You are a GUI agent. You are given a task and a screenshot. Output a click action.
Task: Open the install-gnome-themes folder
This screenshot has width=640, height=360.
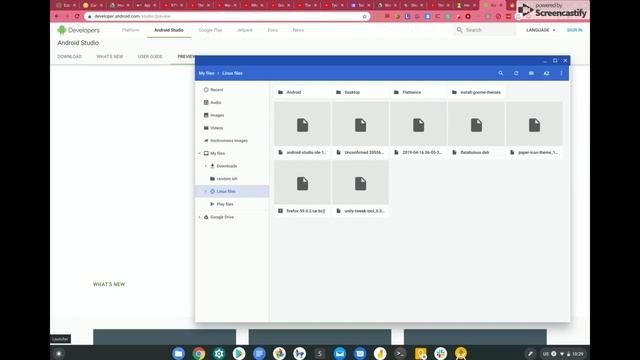[476, 92]
